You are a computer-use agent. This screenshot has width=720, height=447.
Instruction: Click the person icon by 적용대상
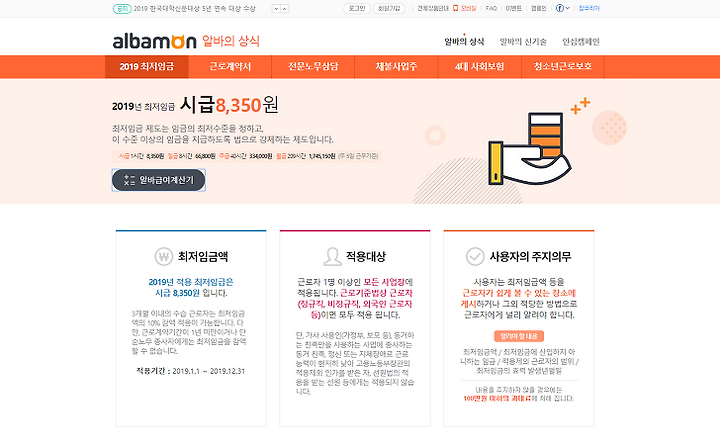[x=332, y=256]
